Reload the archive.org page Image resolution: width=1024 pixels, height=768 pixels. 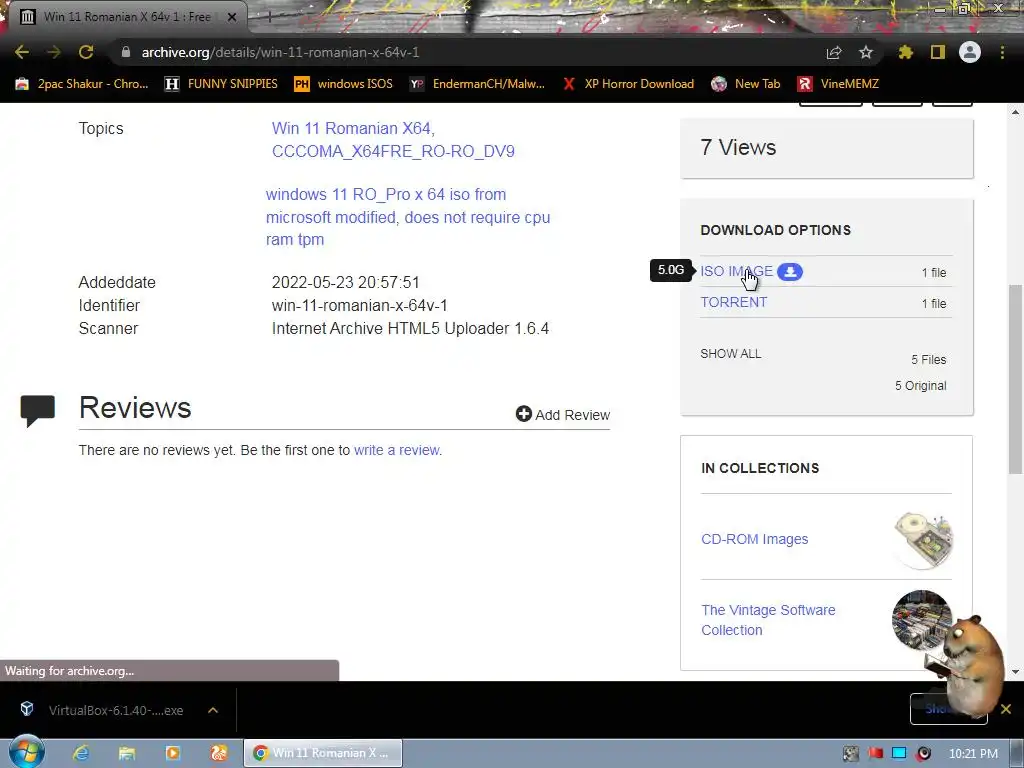(86, 52)
